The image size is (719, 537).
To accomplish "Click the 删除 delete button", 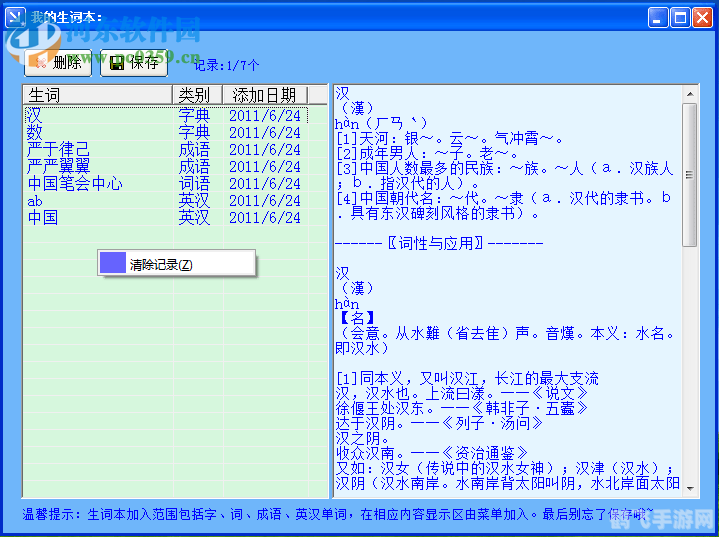I will point(58,62).
